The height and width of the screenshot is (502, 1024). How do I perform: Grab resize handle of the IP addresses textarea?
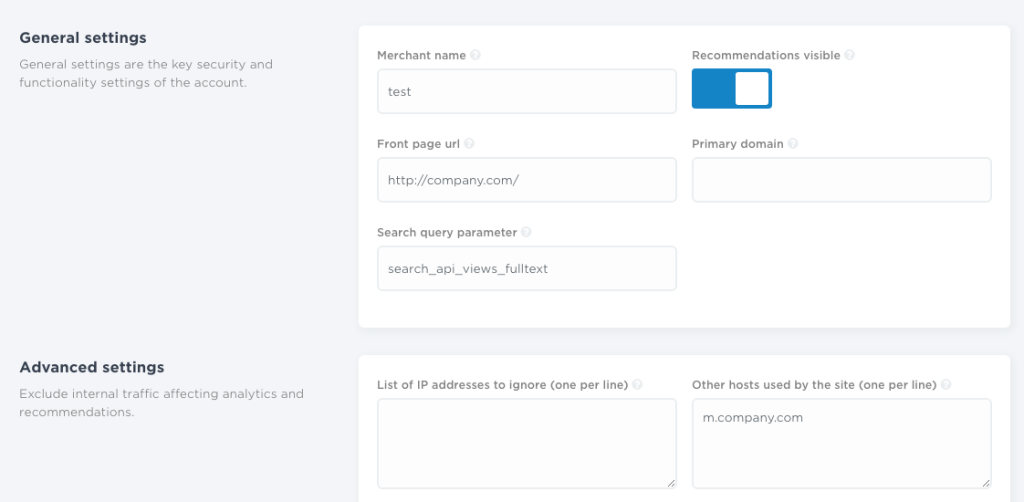tap(671, 482)
